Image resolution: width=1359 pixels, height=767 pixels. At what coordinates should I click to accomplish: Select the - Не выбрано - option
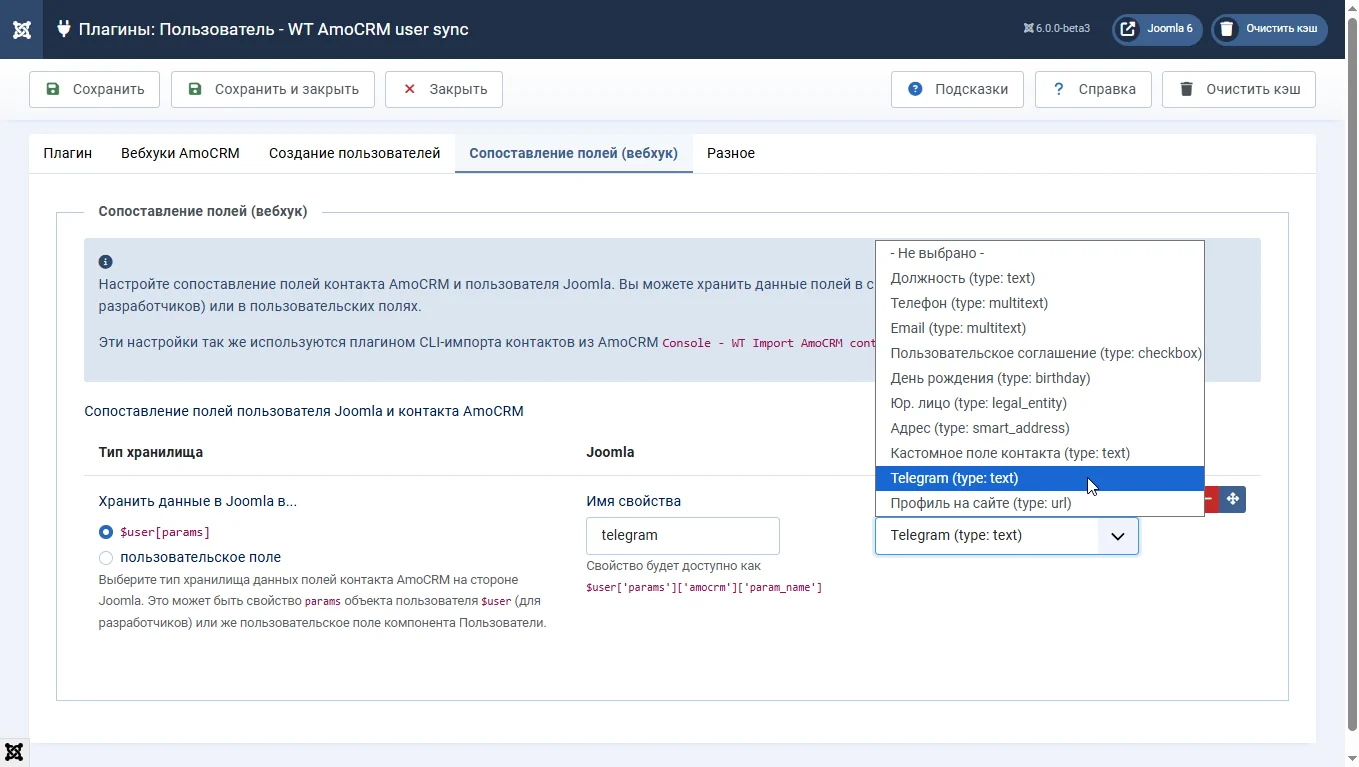(937, 253)
